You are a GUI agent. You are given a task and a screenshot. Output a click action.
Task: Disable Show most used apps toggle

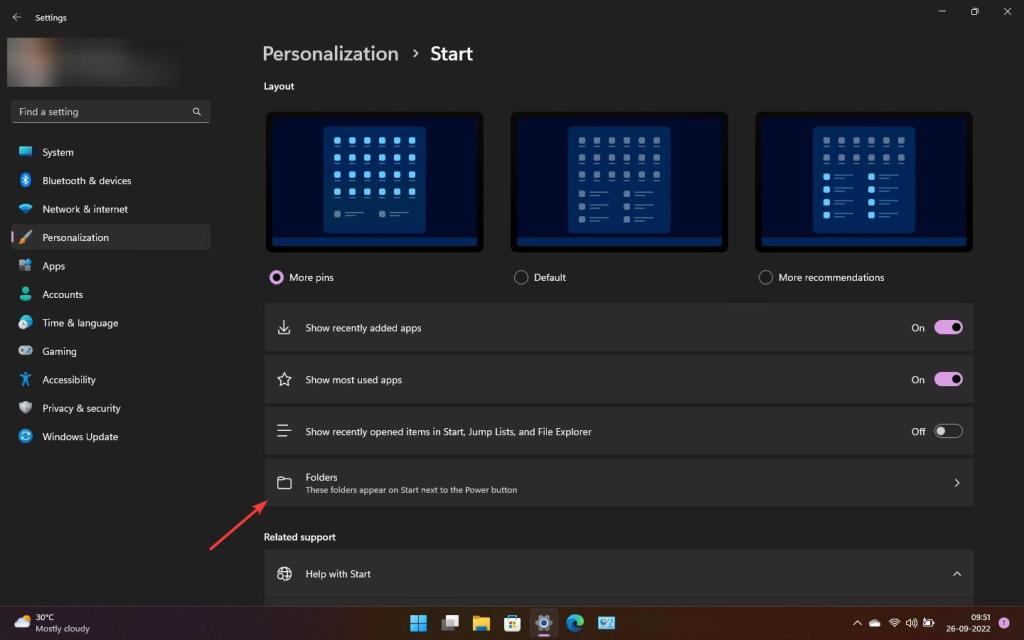point(947,380)
